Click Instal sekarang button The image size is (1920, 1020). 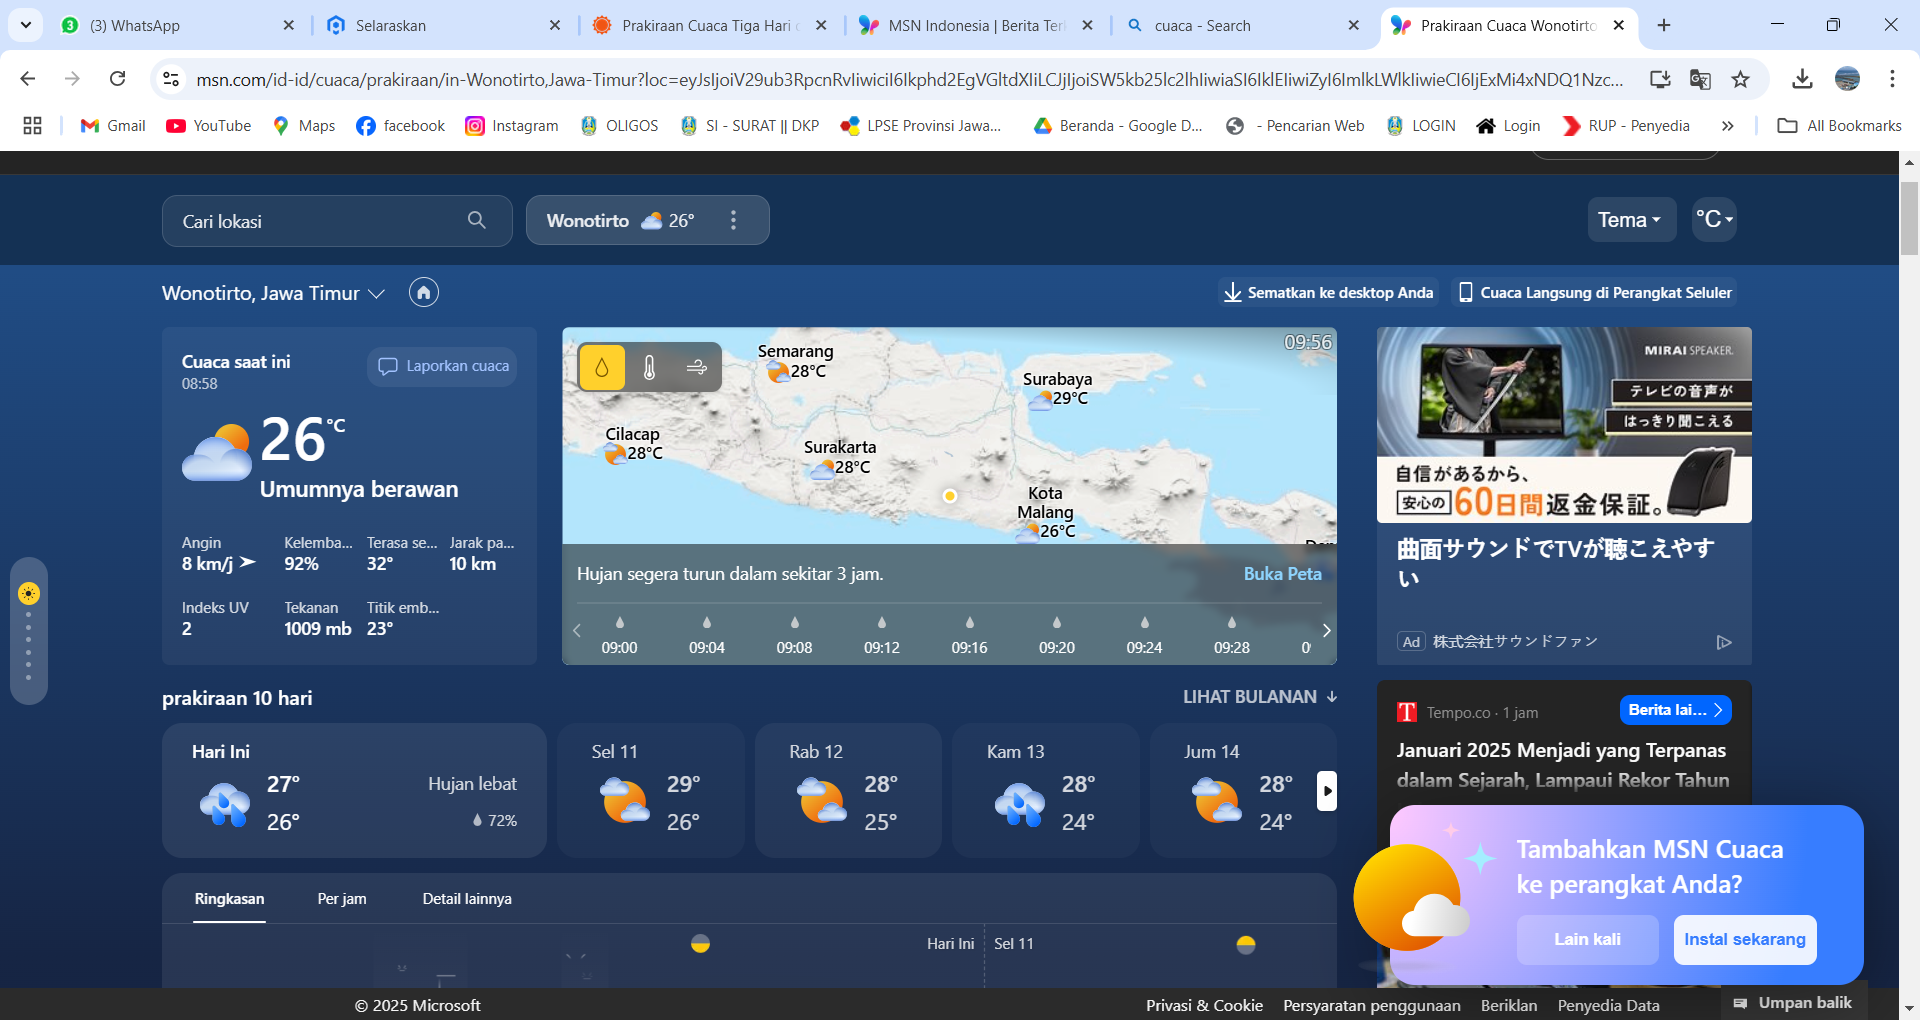tap(1745, 940)
